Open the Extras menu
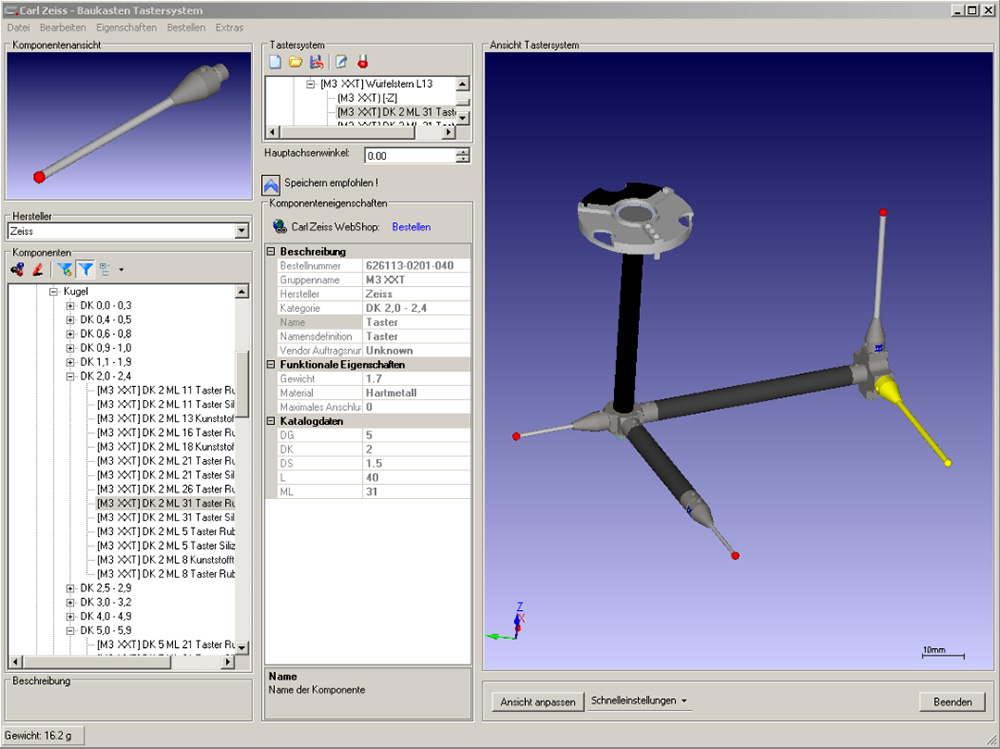The height and width of the screenshot is (749, 1000). point(229,27)
